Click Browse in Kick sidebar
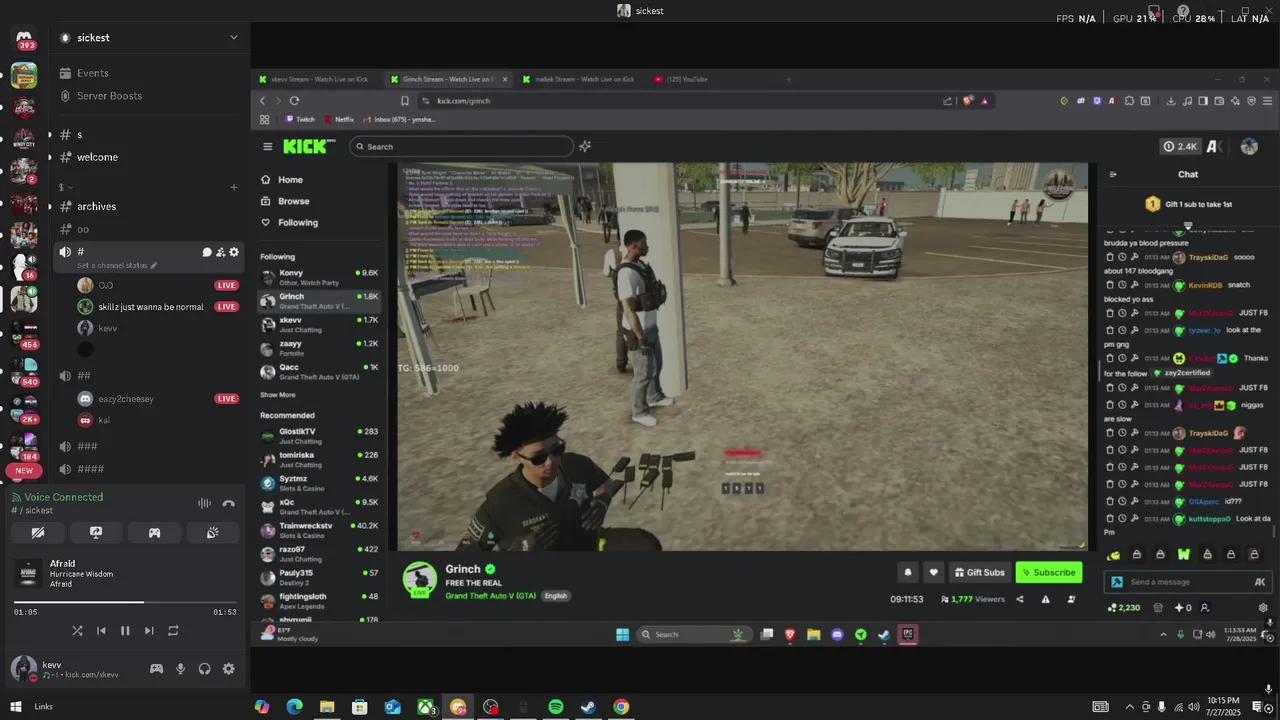The height and width of the screenshot is (720, 1280). 293,201
